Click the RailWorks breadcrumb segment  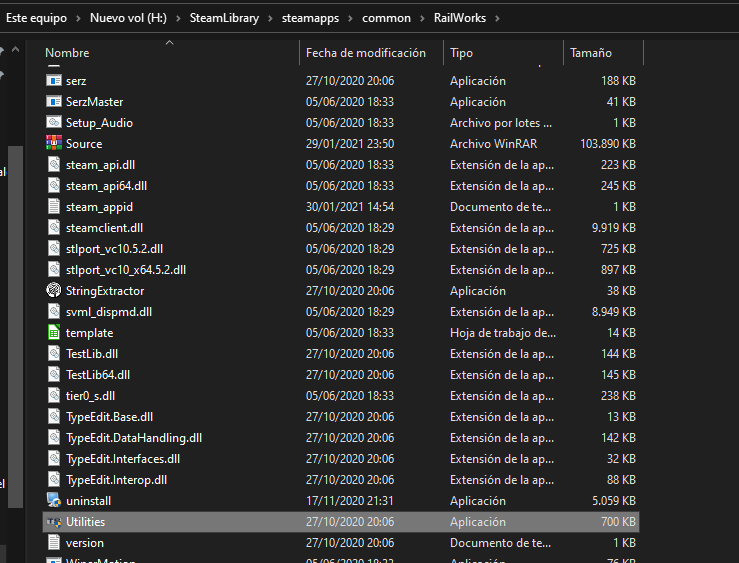460,18
